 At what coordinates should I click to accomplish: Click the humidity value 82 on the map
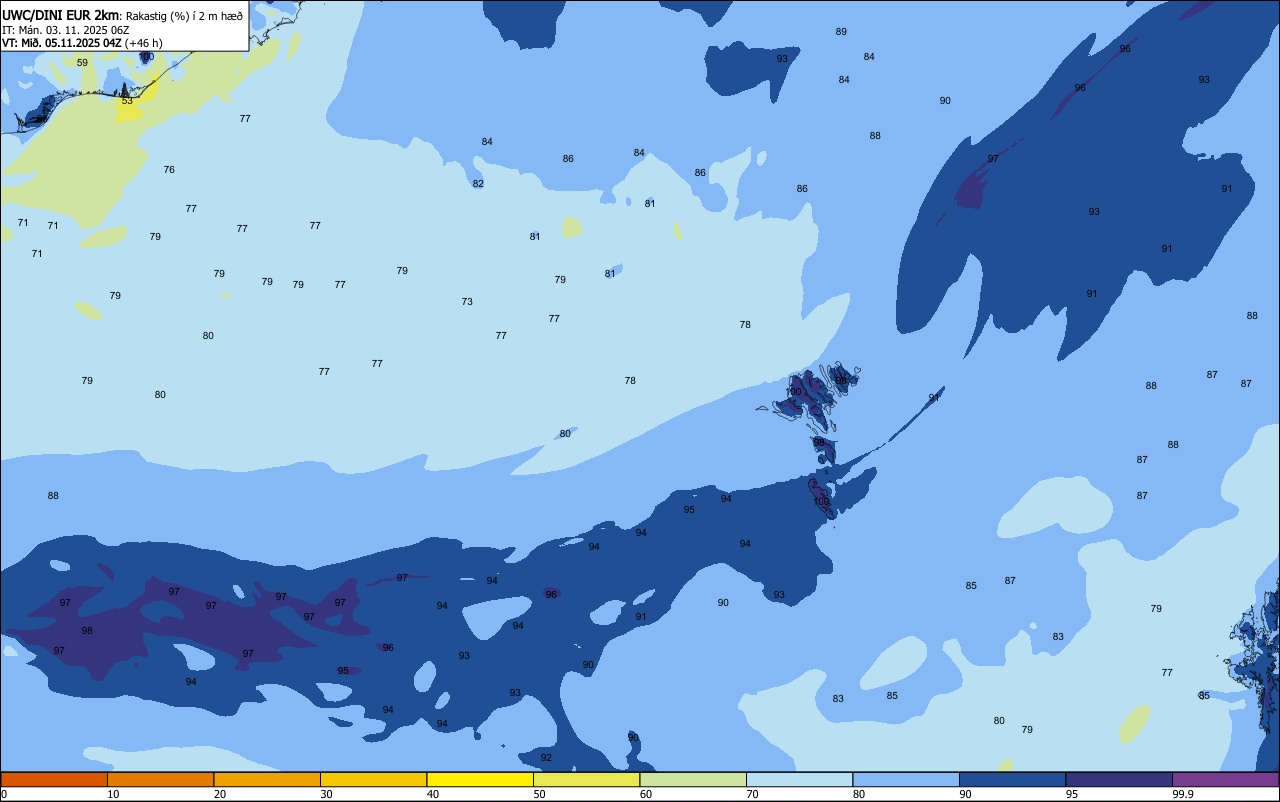(478, 184)
